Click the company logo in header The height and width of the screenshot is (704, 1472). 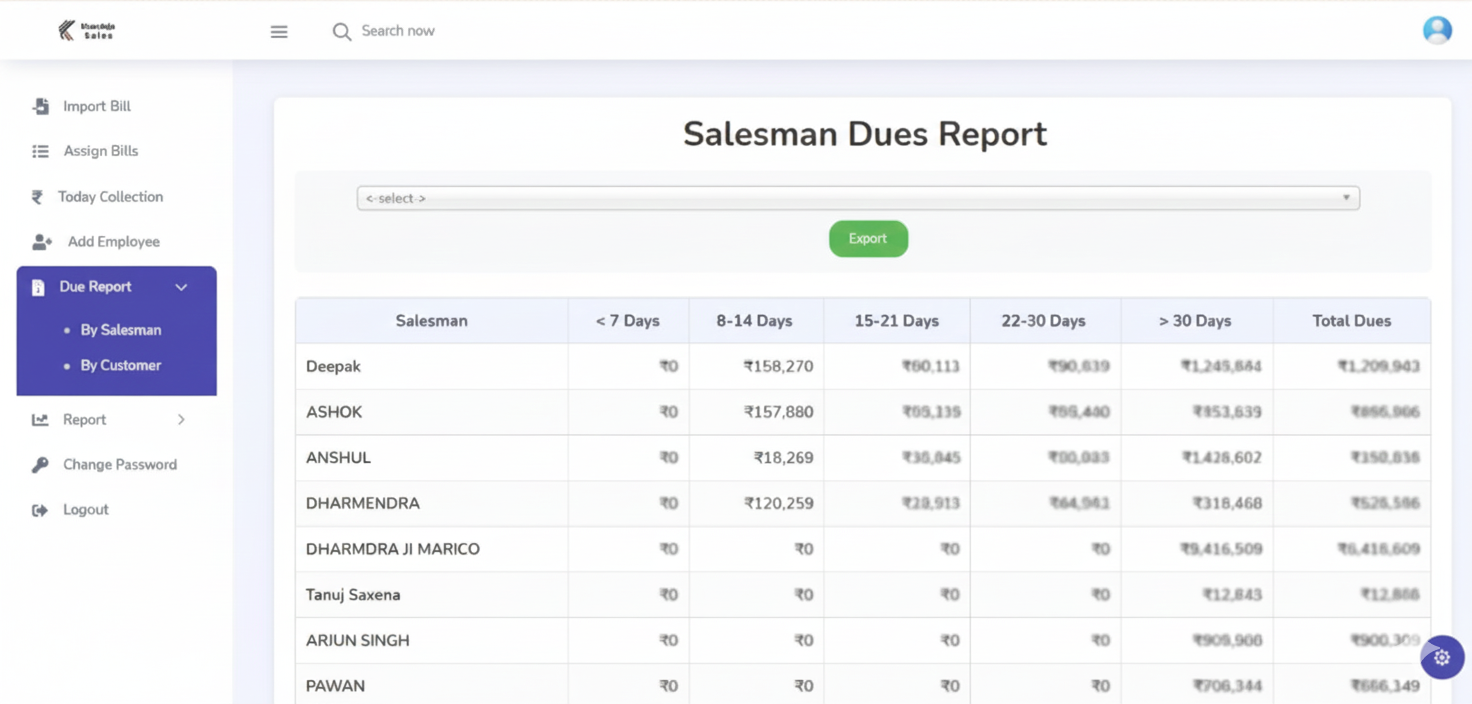(86, 31)
